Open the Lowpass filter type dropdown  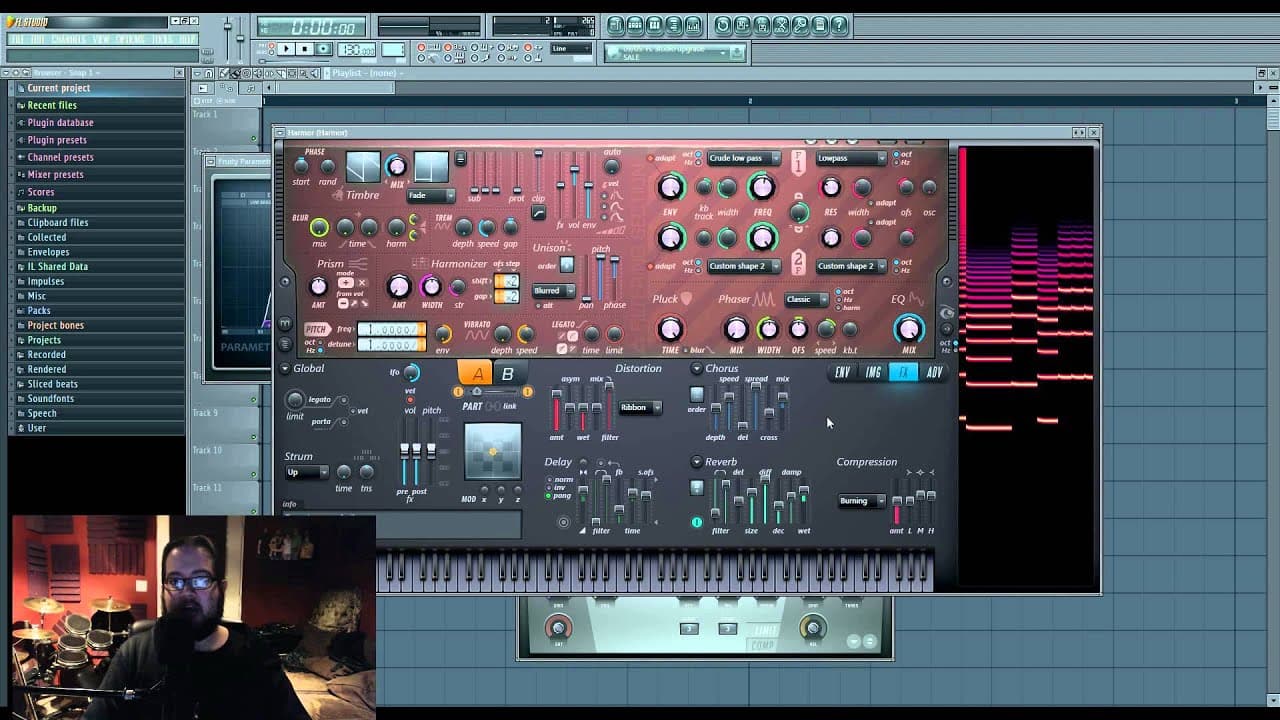pos(851,158)
